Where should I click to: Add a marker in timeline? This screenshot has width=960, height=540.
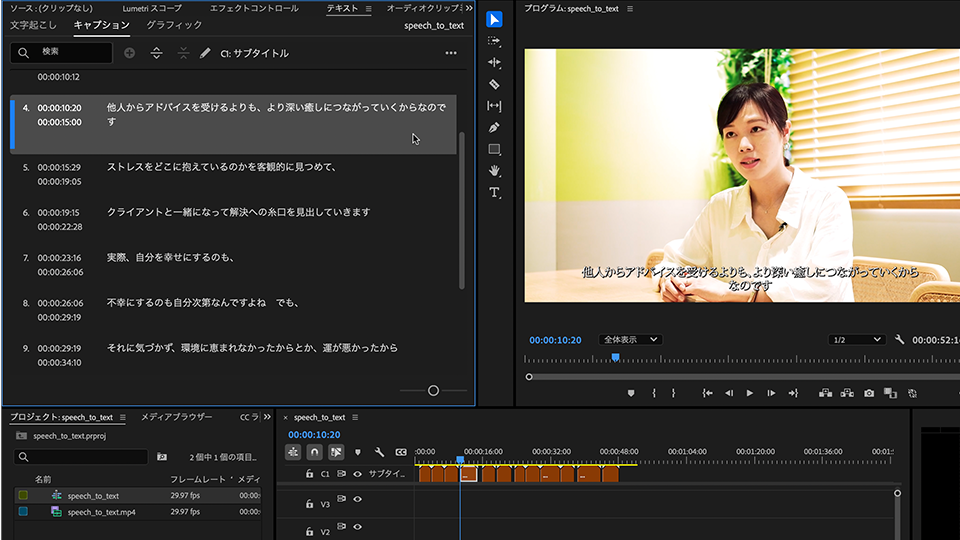tap(358, 452)
